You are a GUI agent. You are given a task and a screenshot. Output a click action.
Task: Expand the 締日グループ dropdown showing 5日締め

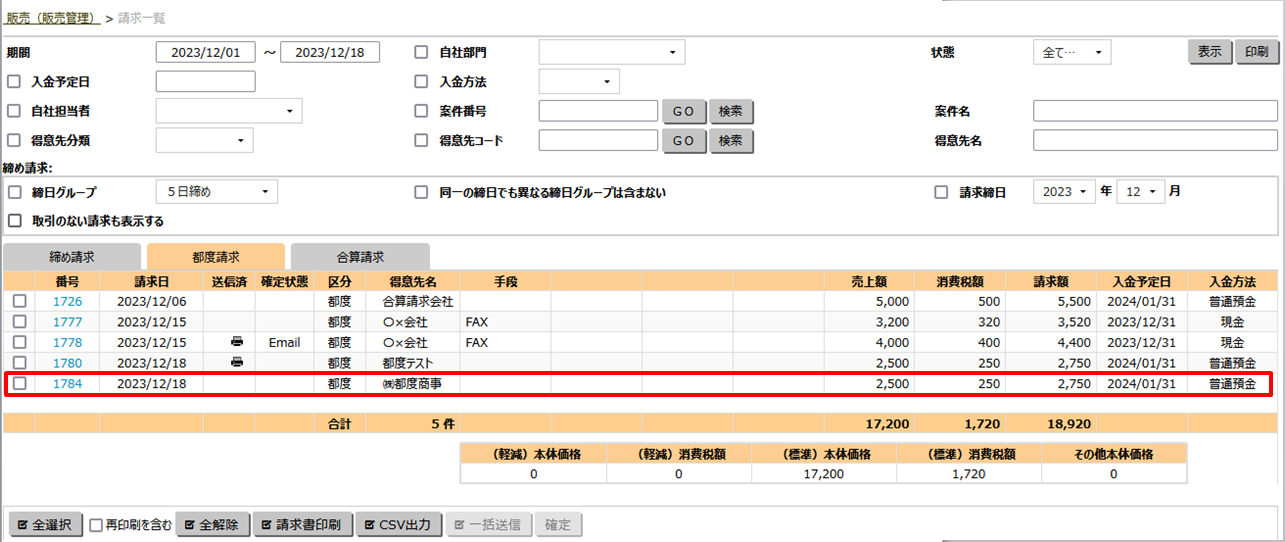tap(217, 192)
